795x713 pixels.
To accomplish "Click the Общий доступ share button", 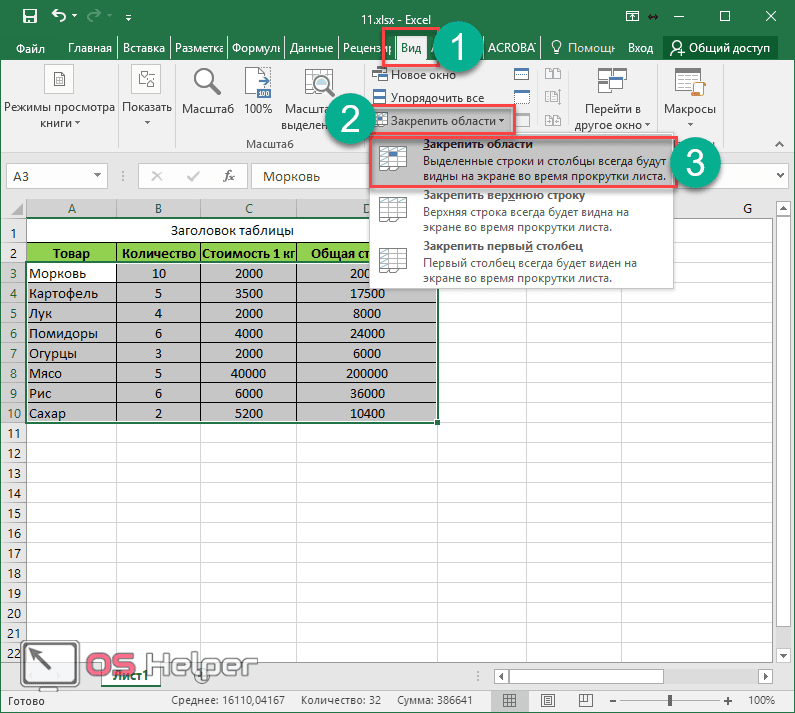I will point(720,48).
